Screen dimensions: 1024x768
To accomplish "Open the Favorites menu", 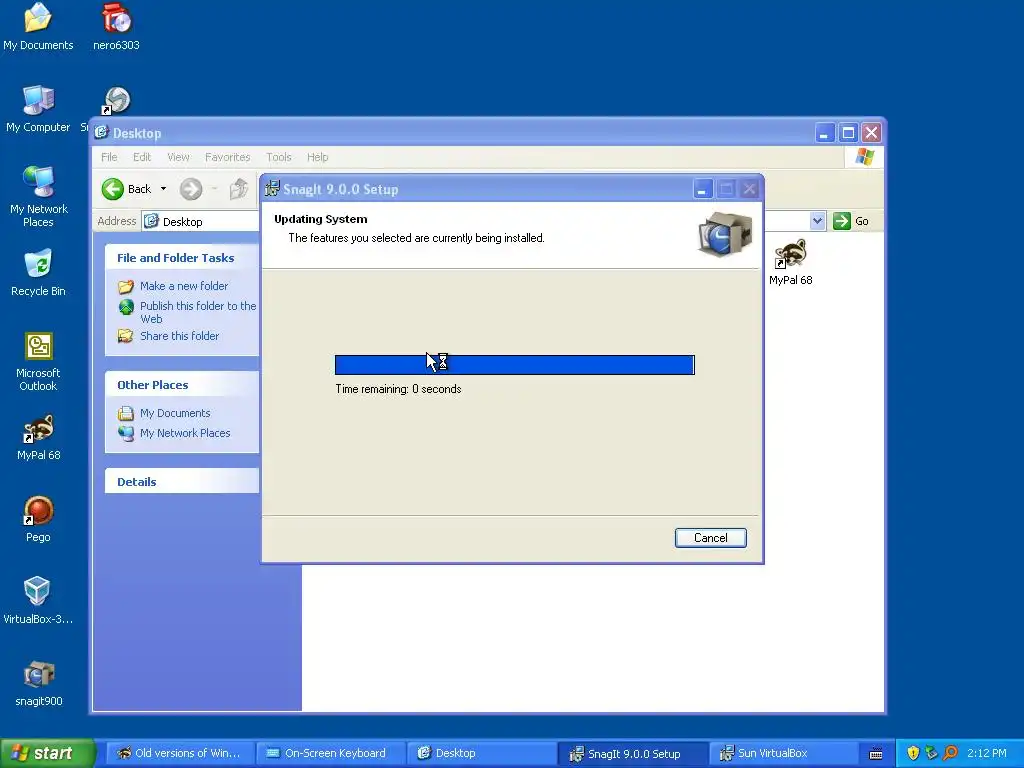I will tap(227, 157).
